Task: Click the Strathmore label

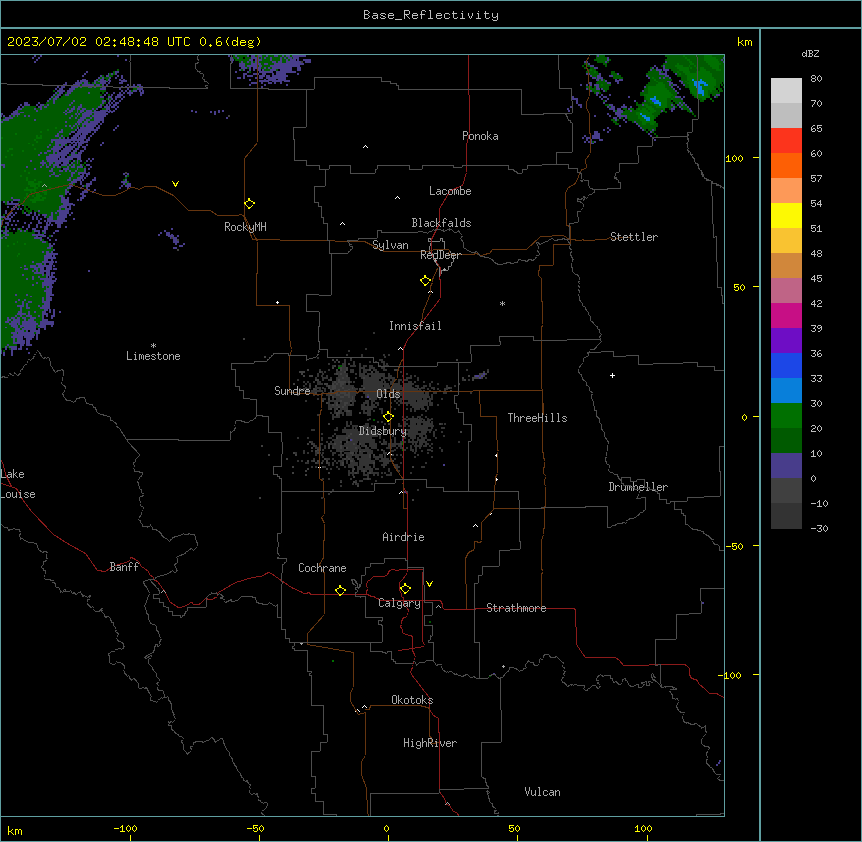Action: point(516,608)
